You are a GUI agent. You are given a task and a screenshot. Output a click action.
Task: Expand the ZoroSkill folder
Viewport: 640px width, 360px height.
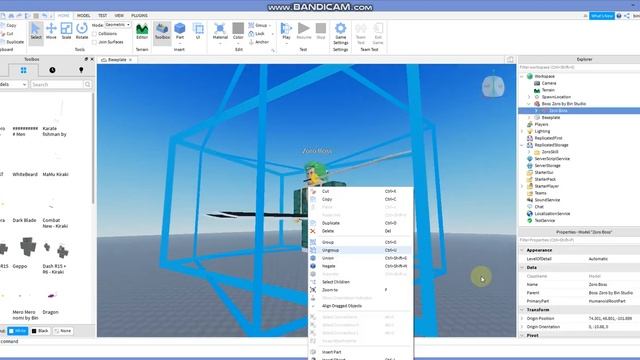pos(529,152)
